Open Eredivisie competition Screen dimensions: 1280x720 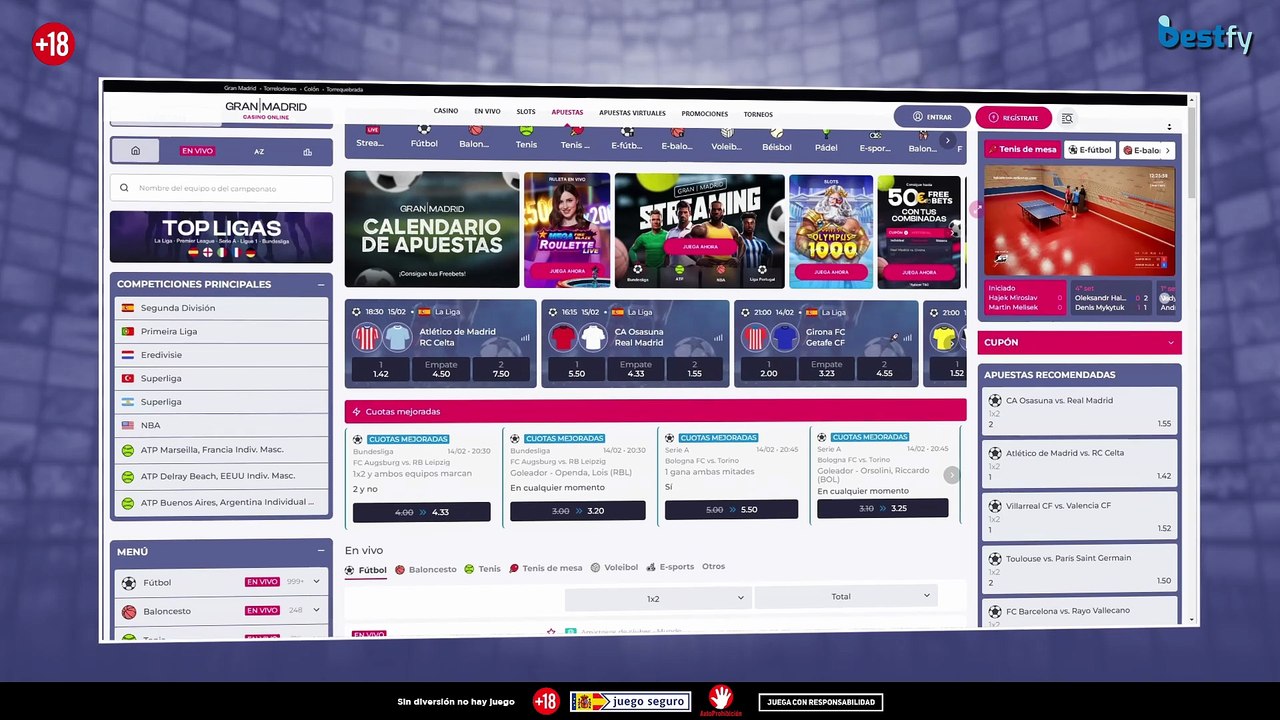coord(220,355)
